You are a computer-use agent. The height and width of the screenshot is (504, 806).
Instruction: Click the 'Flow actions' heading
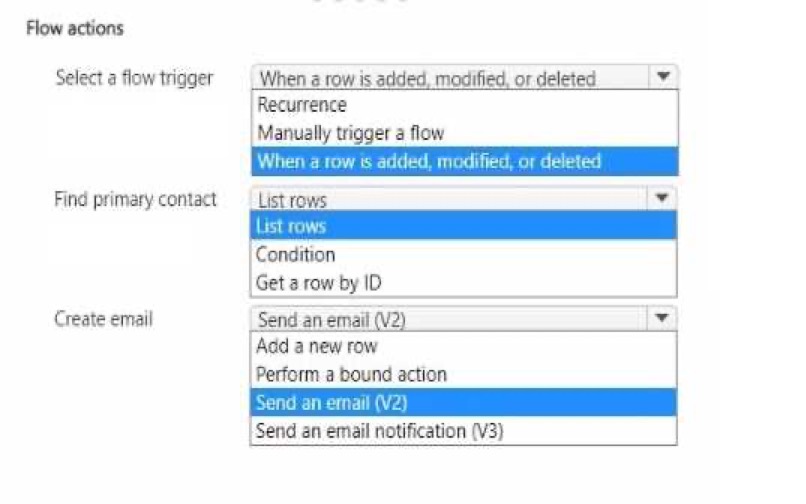click(75, 28)
